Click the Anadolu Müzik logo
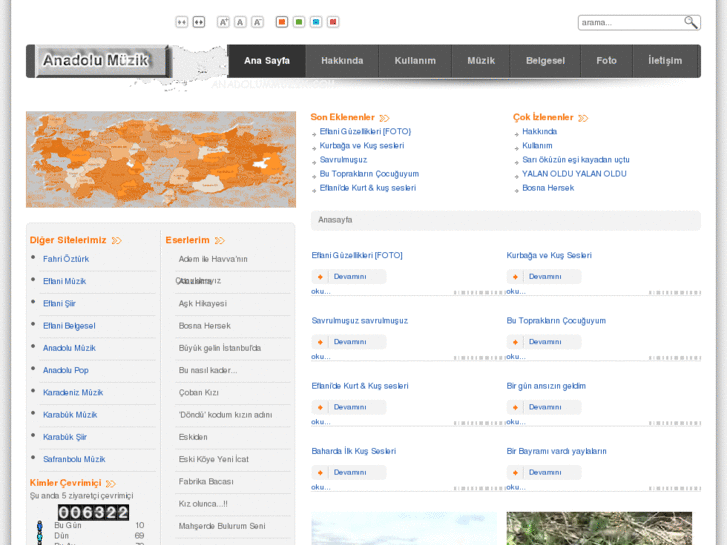The width and height of the screenshot is (727, 545). coord(96,60)
